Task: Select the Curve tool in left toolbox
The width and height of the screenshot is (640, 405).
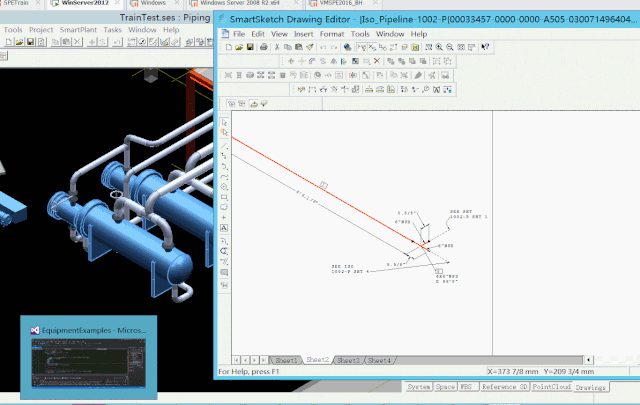Action: tap(224, 176)
